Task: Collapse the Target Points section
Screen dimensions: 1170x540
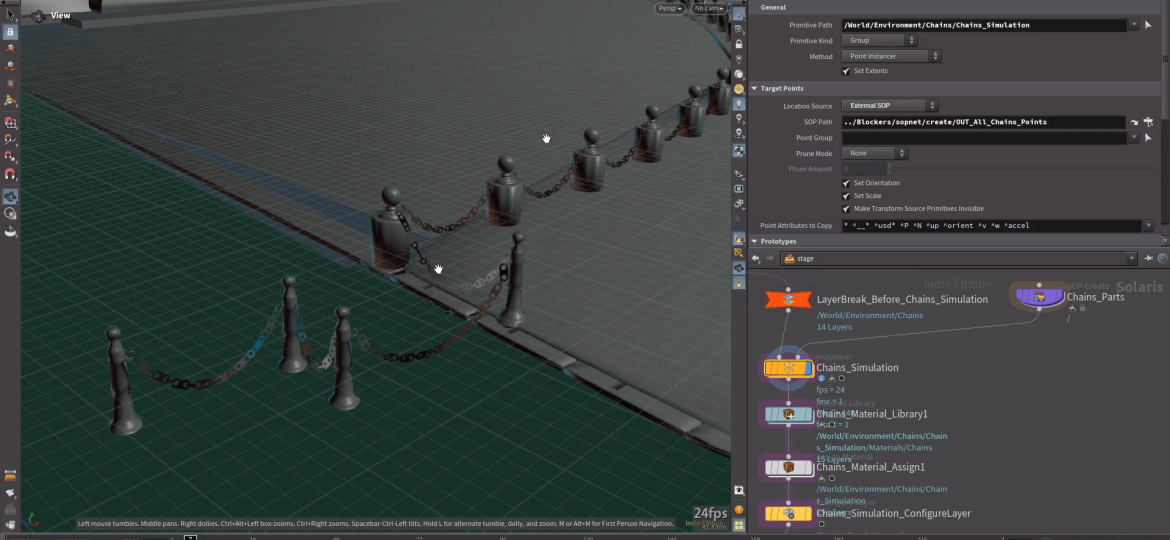Action: [754, 89]
